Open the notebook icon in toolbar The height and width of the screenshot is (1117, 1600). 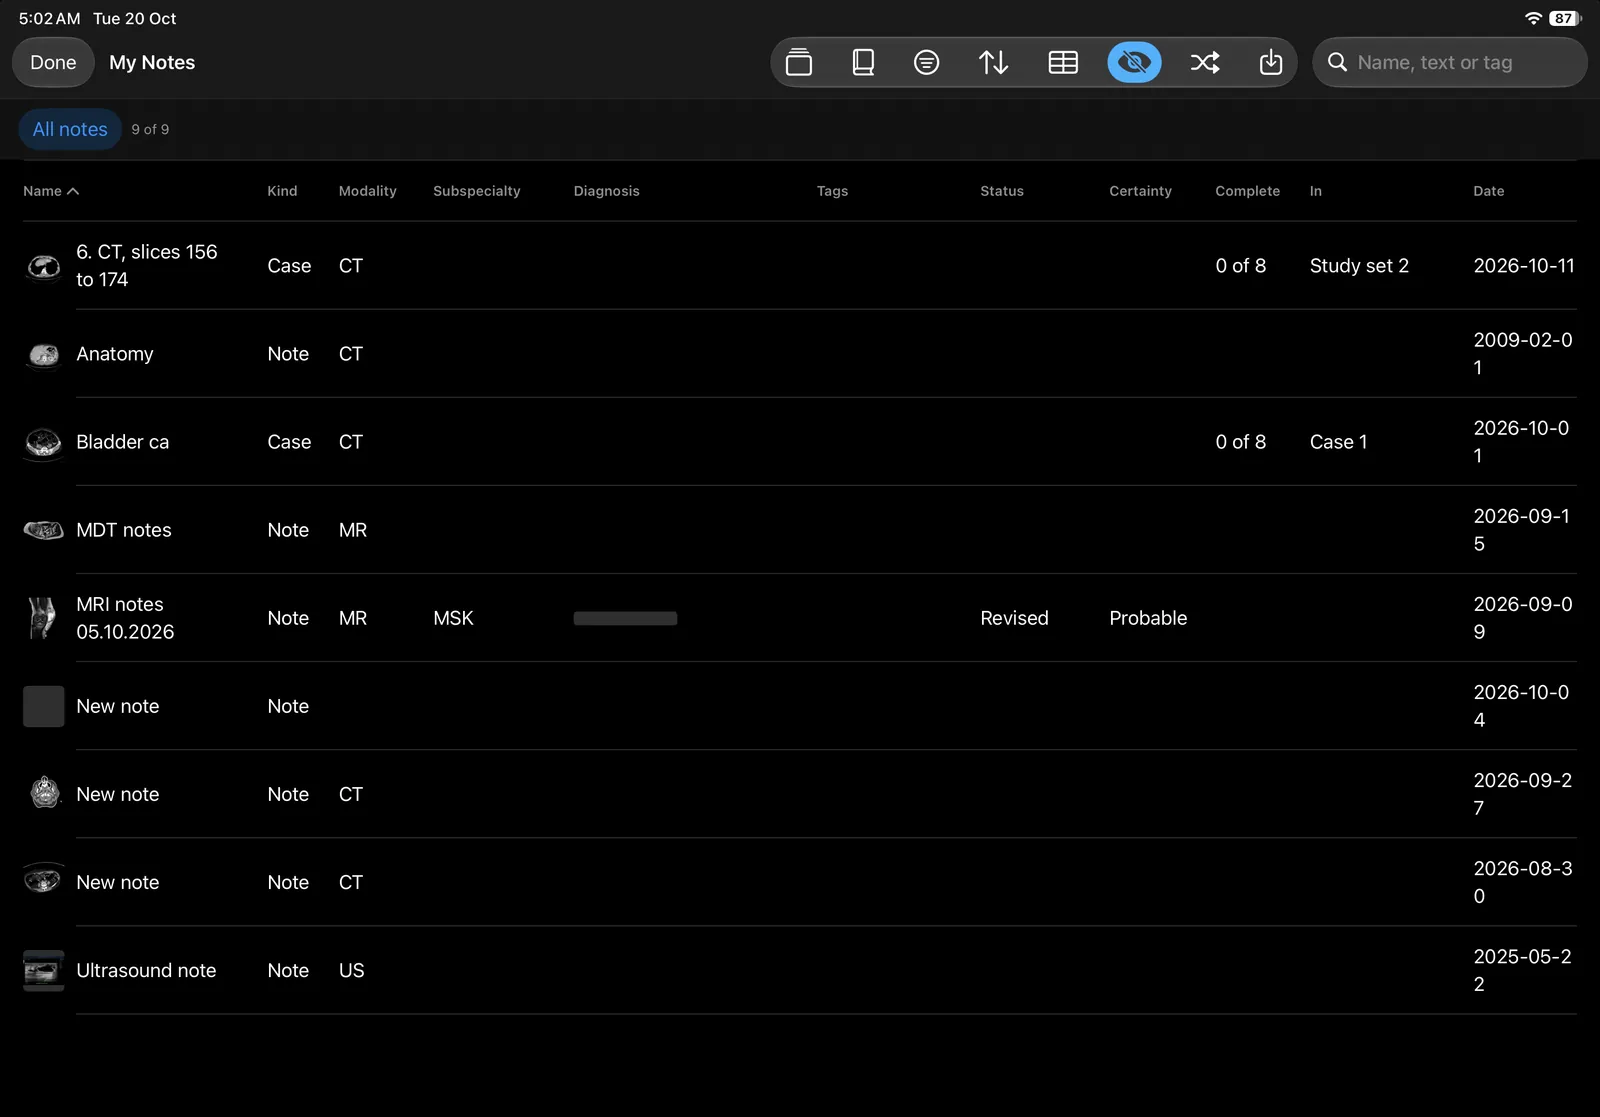click(863, 62)
